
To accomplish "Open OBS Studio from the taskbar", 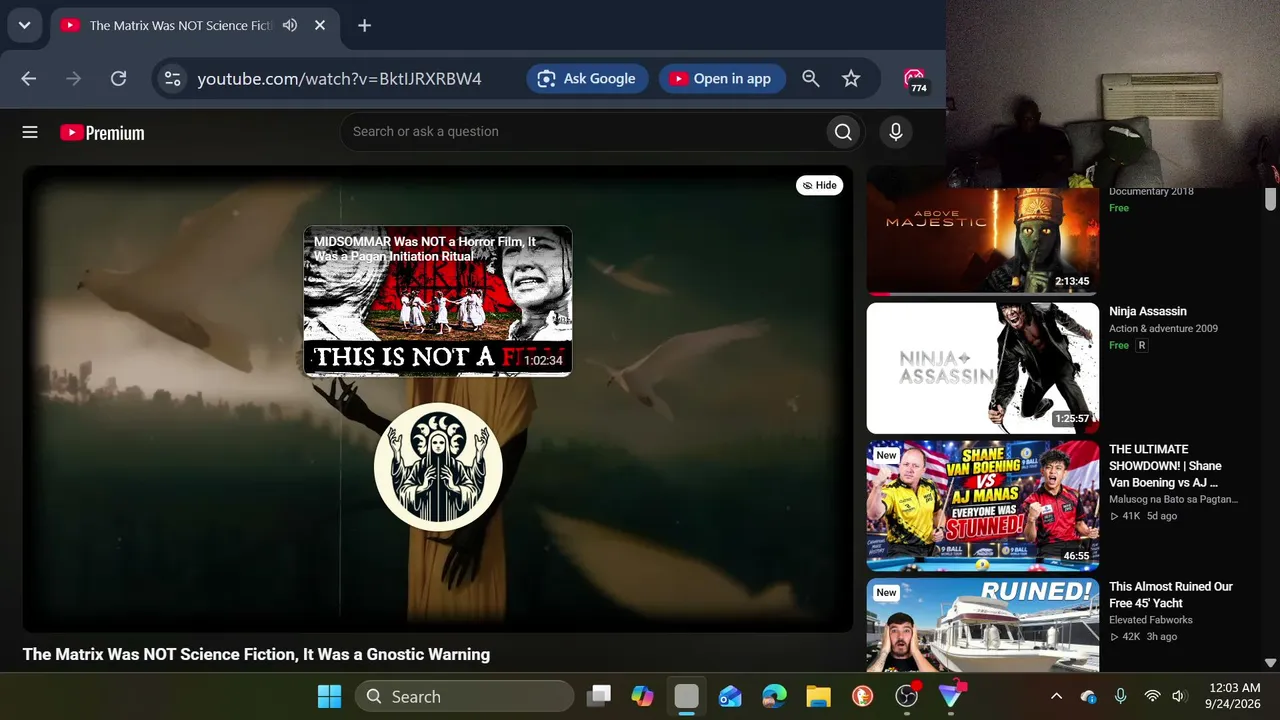I will click(x=906, y=696).
